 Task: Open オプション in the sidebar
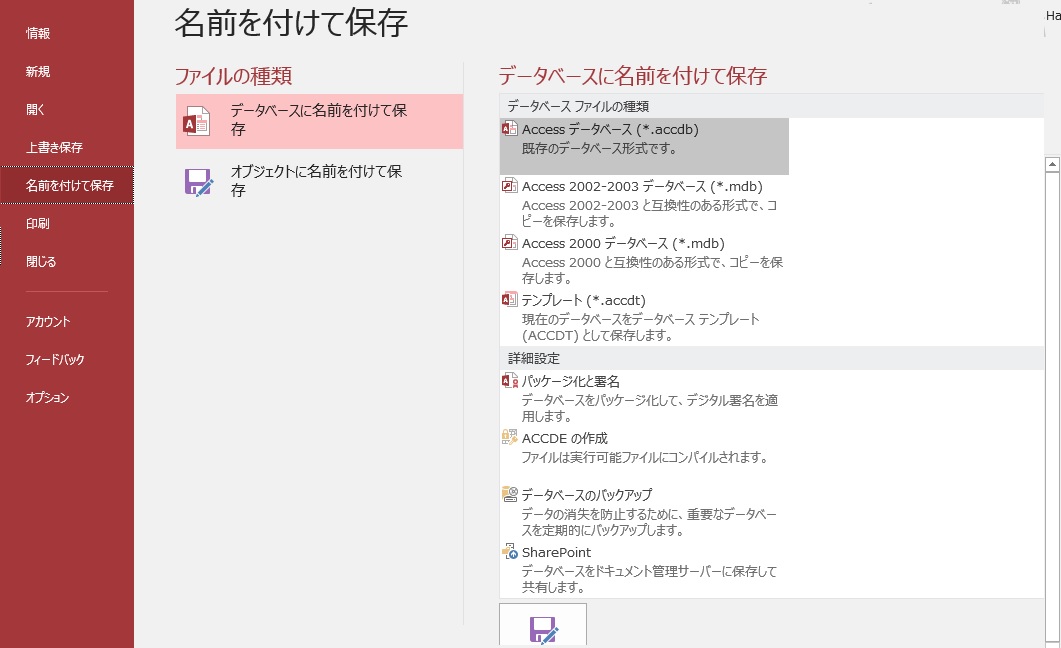(47, 397)
